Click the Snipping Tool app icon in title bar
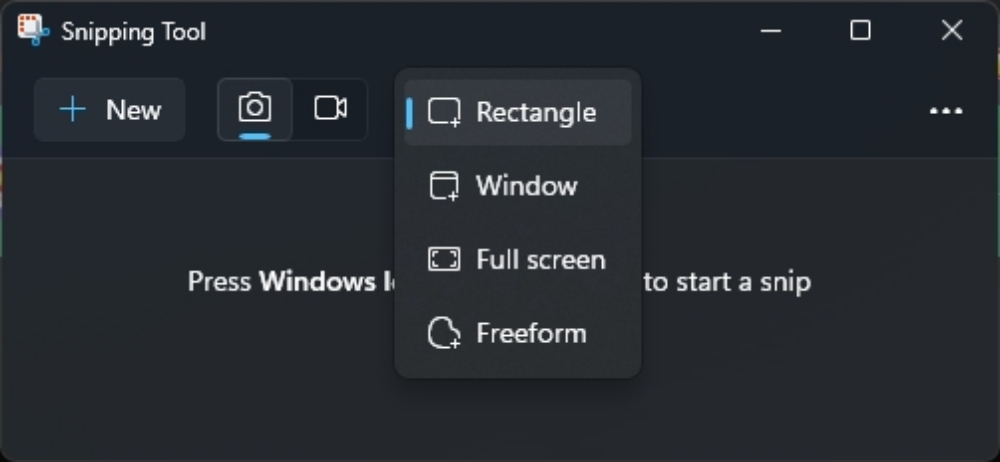This screenshot has width=1000, height=462. click(x=33, y=30)
